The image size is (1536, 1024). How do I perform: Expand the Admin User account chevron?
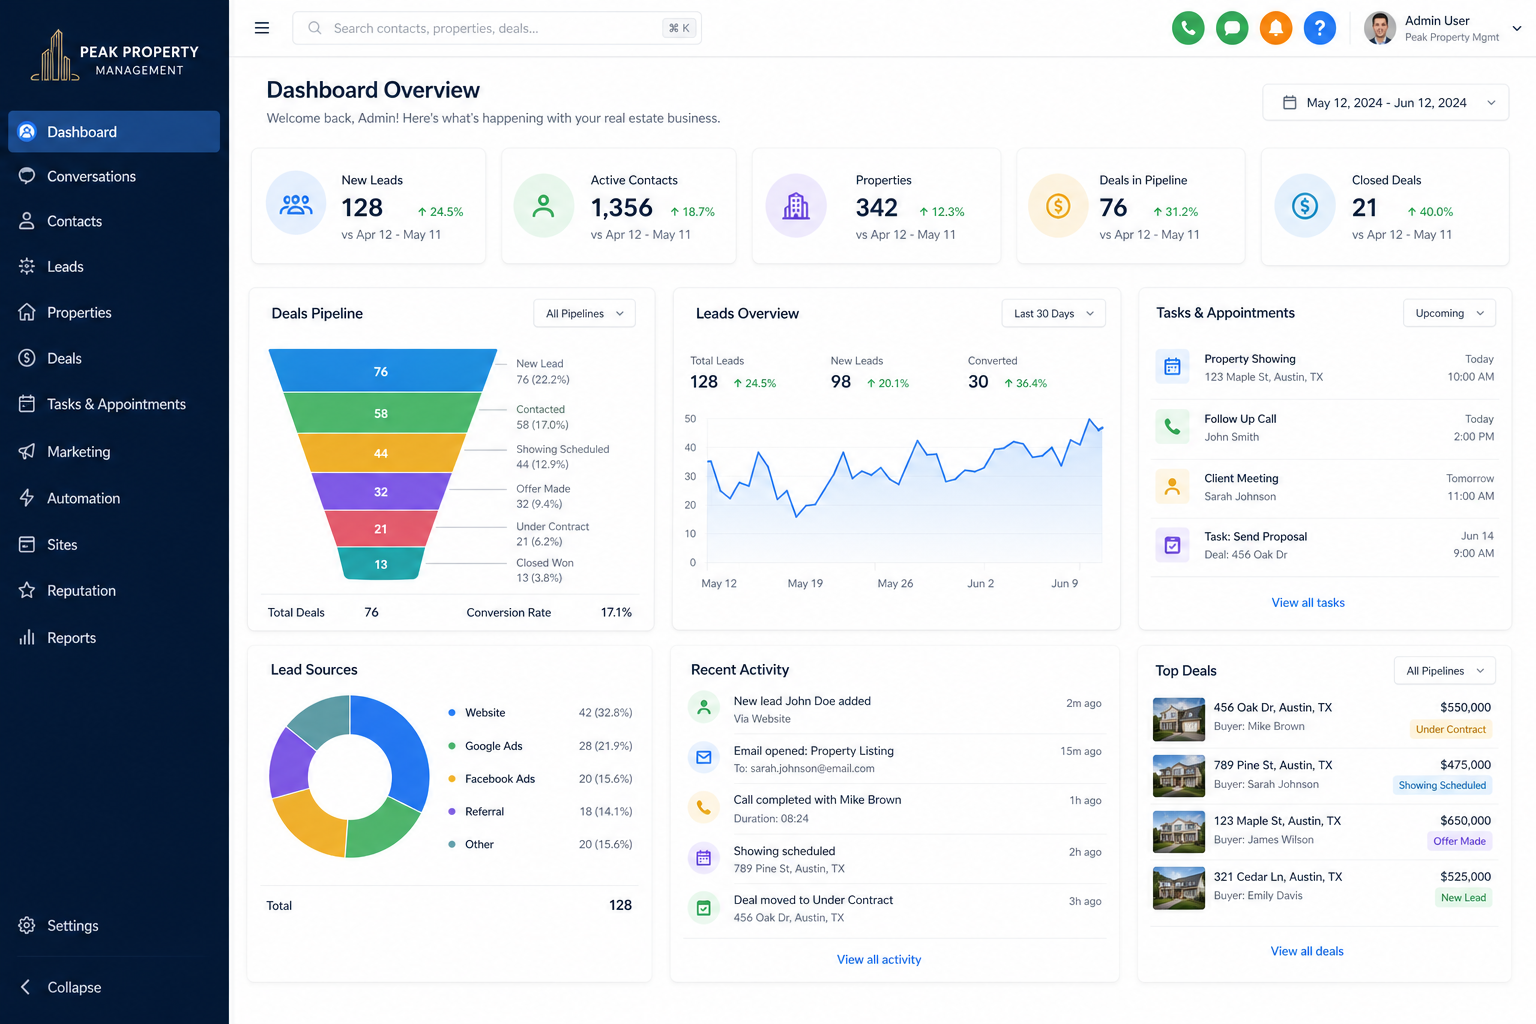click(x=1517, y=29)
